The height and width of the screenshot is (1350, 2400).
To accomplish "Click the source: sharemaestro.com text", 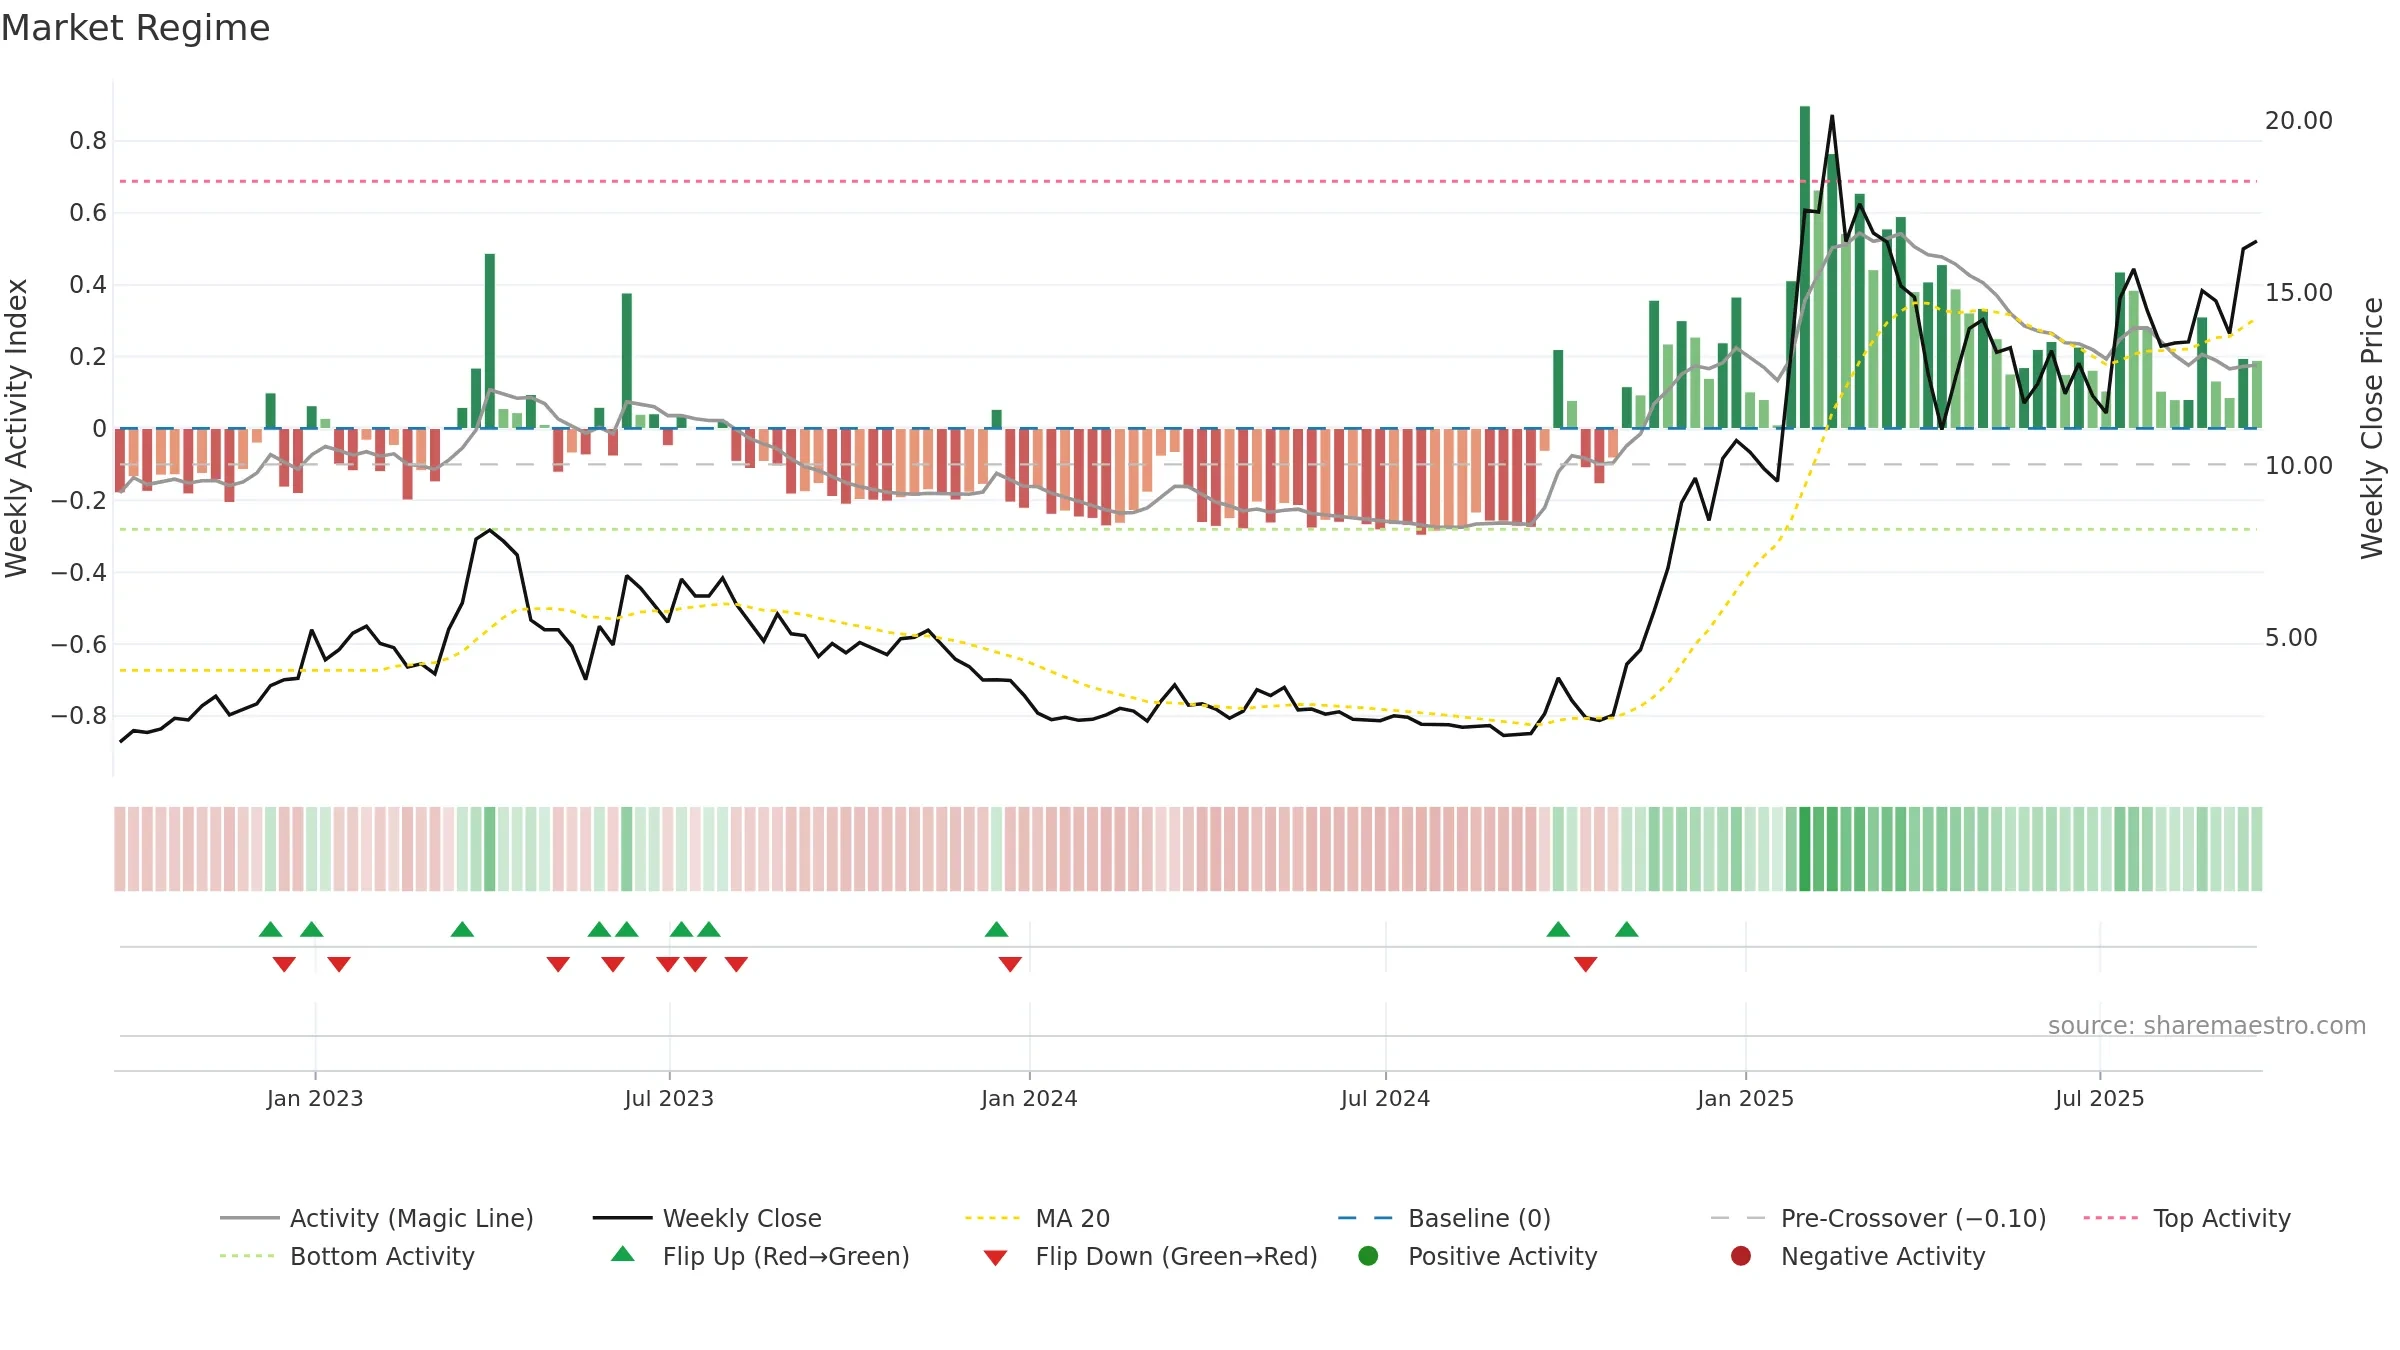I will (x=2207, y=1025).
